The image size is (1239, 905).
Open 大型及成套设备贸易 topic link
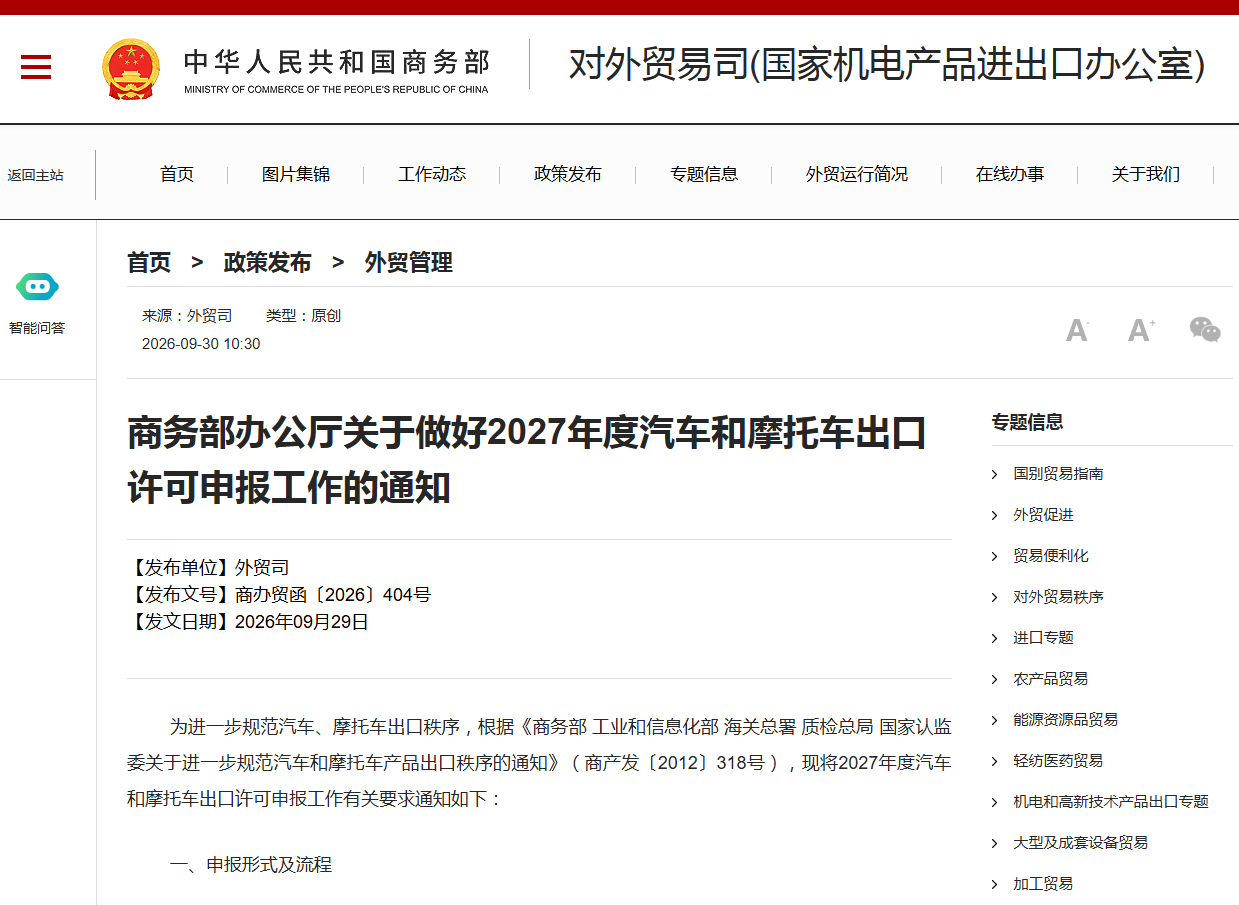[1081, 843]
